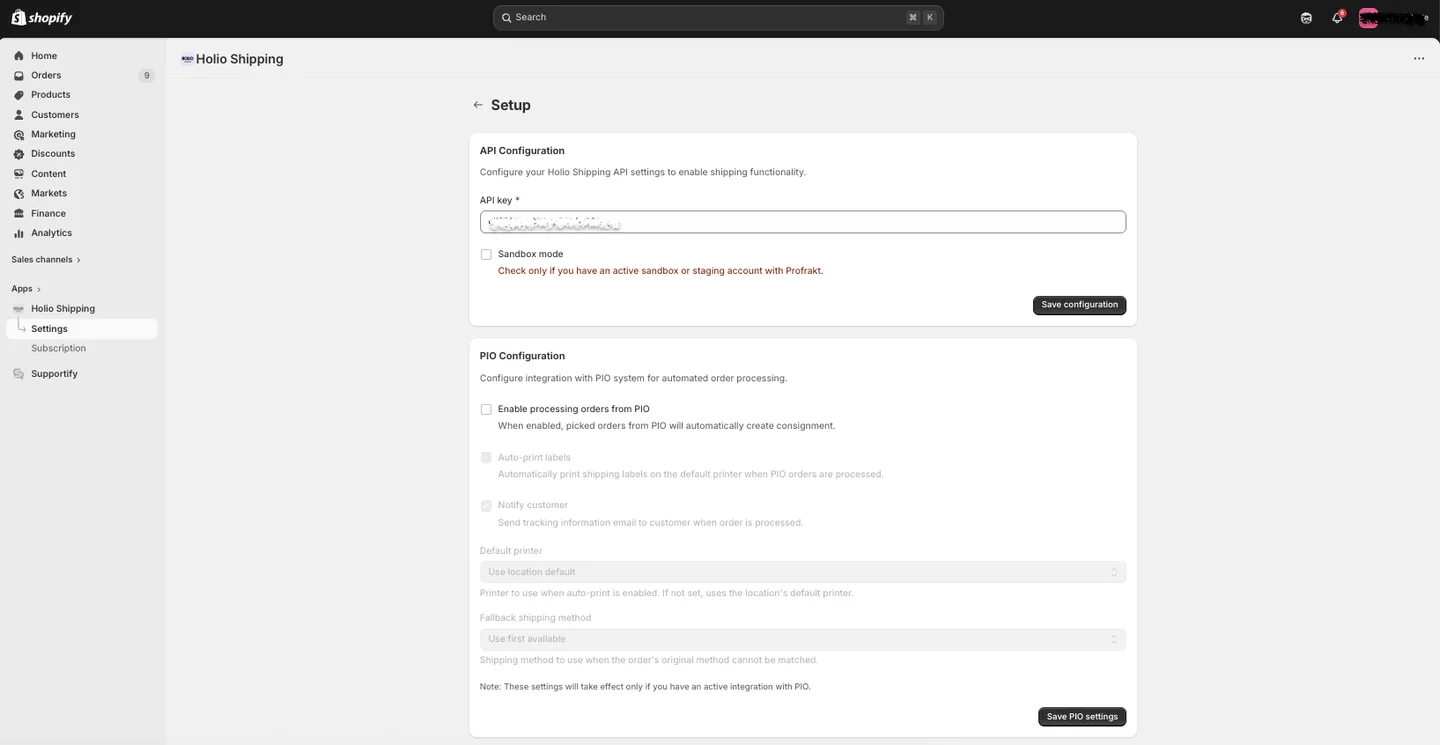This screenshot has height=745, width=1440.
Task: Toggle the Auto-print labels checkbox
Action: tap(486, 458)
